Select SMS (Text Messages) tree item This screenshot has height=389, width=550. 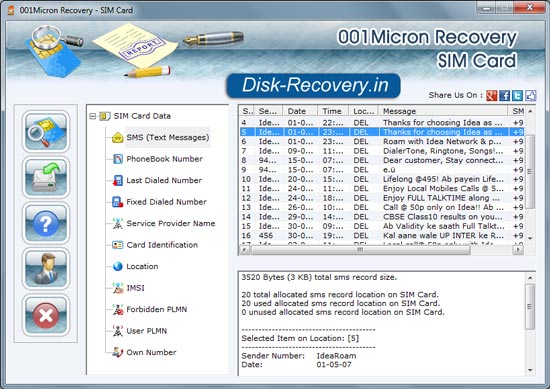point(168,138)
